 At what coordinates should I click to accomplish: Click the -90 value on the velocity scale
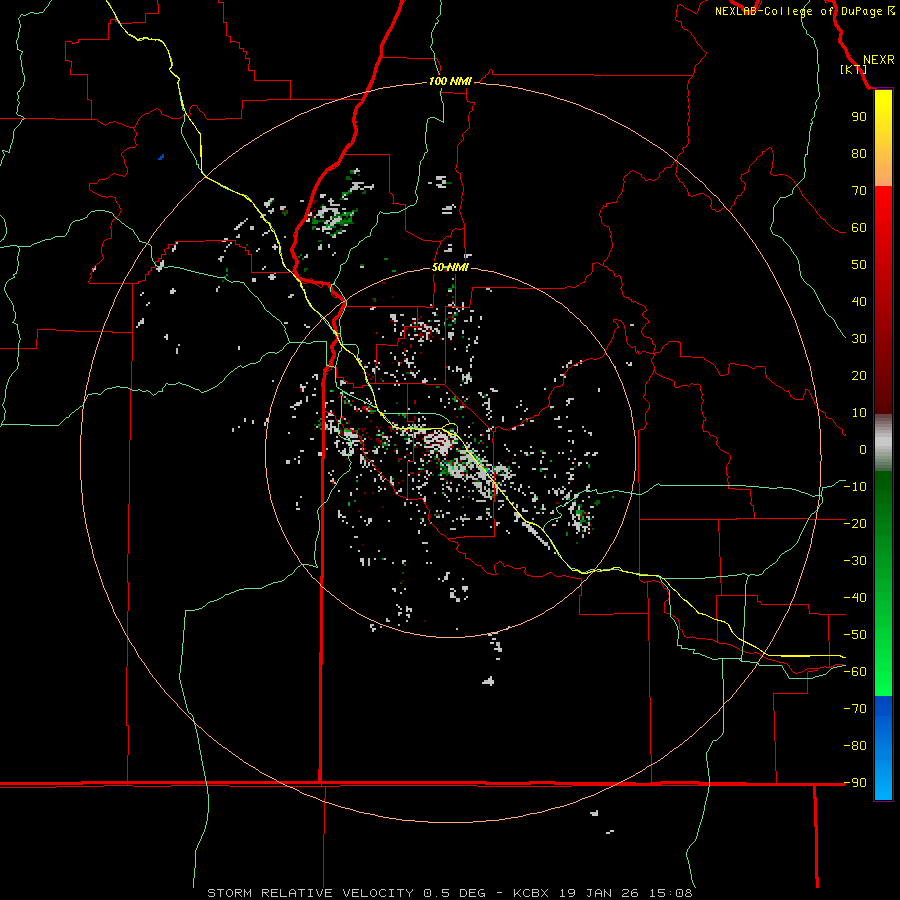pos(855,783)
